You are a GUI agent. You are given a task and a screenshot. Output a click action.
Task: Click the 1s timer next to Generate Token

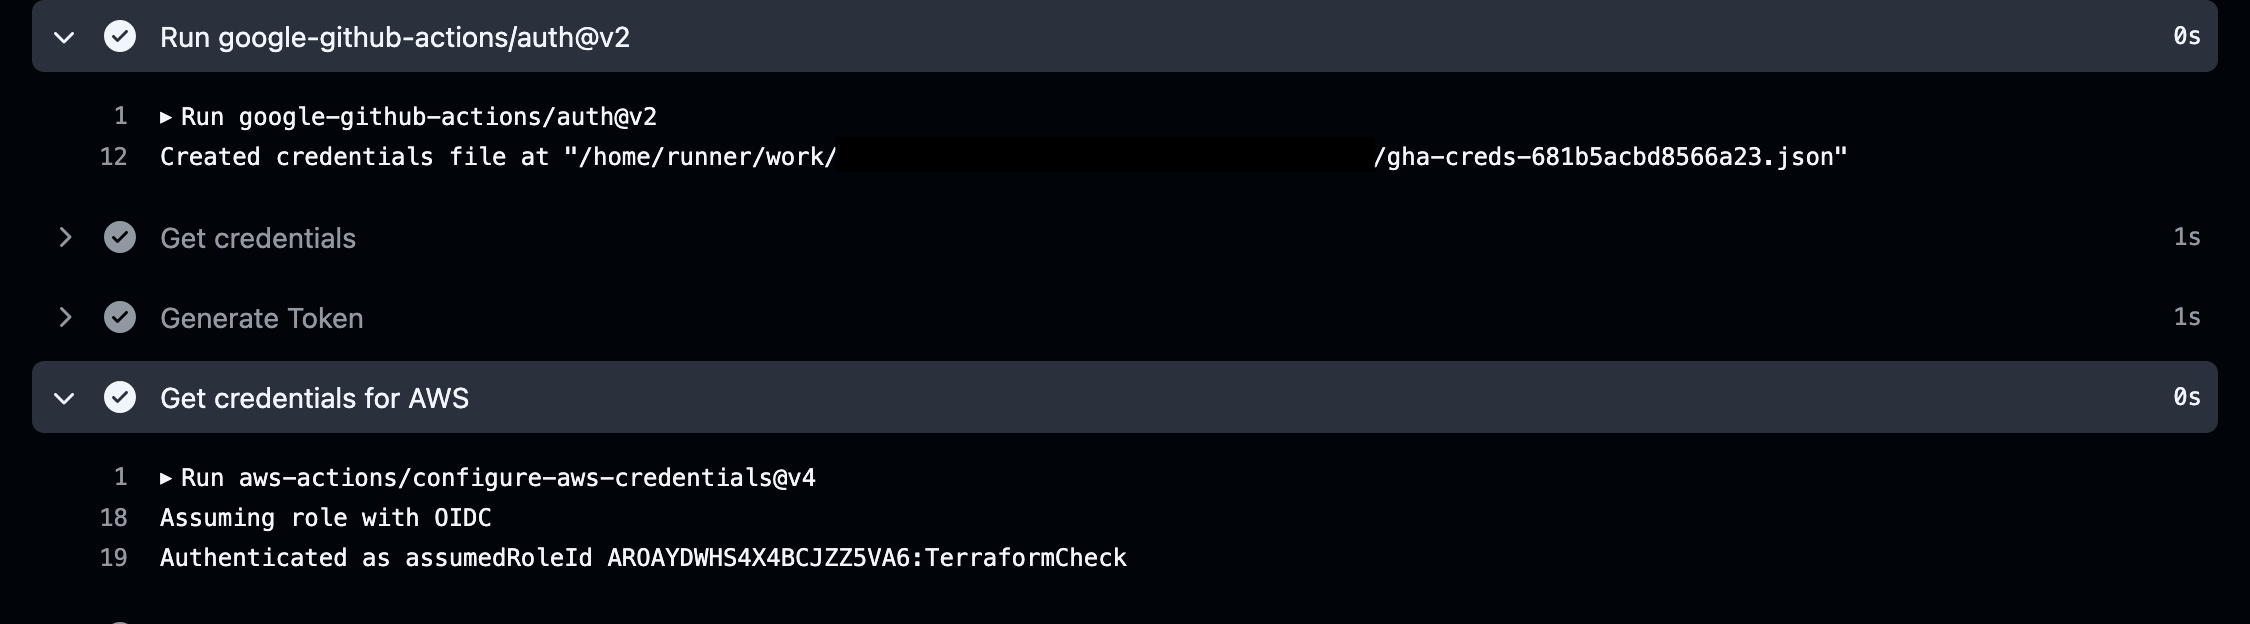(2185, 318)
